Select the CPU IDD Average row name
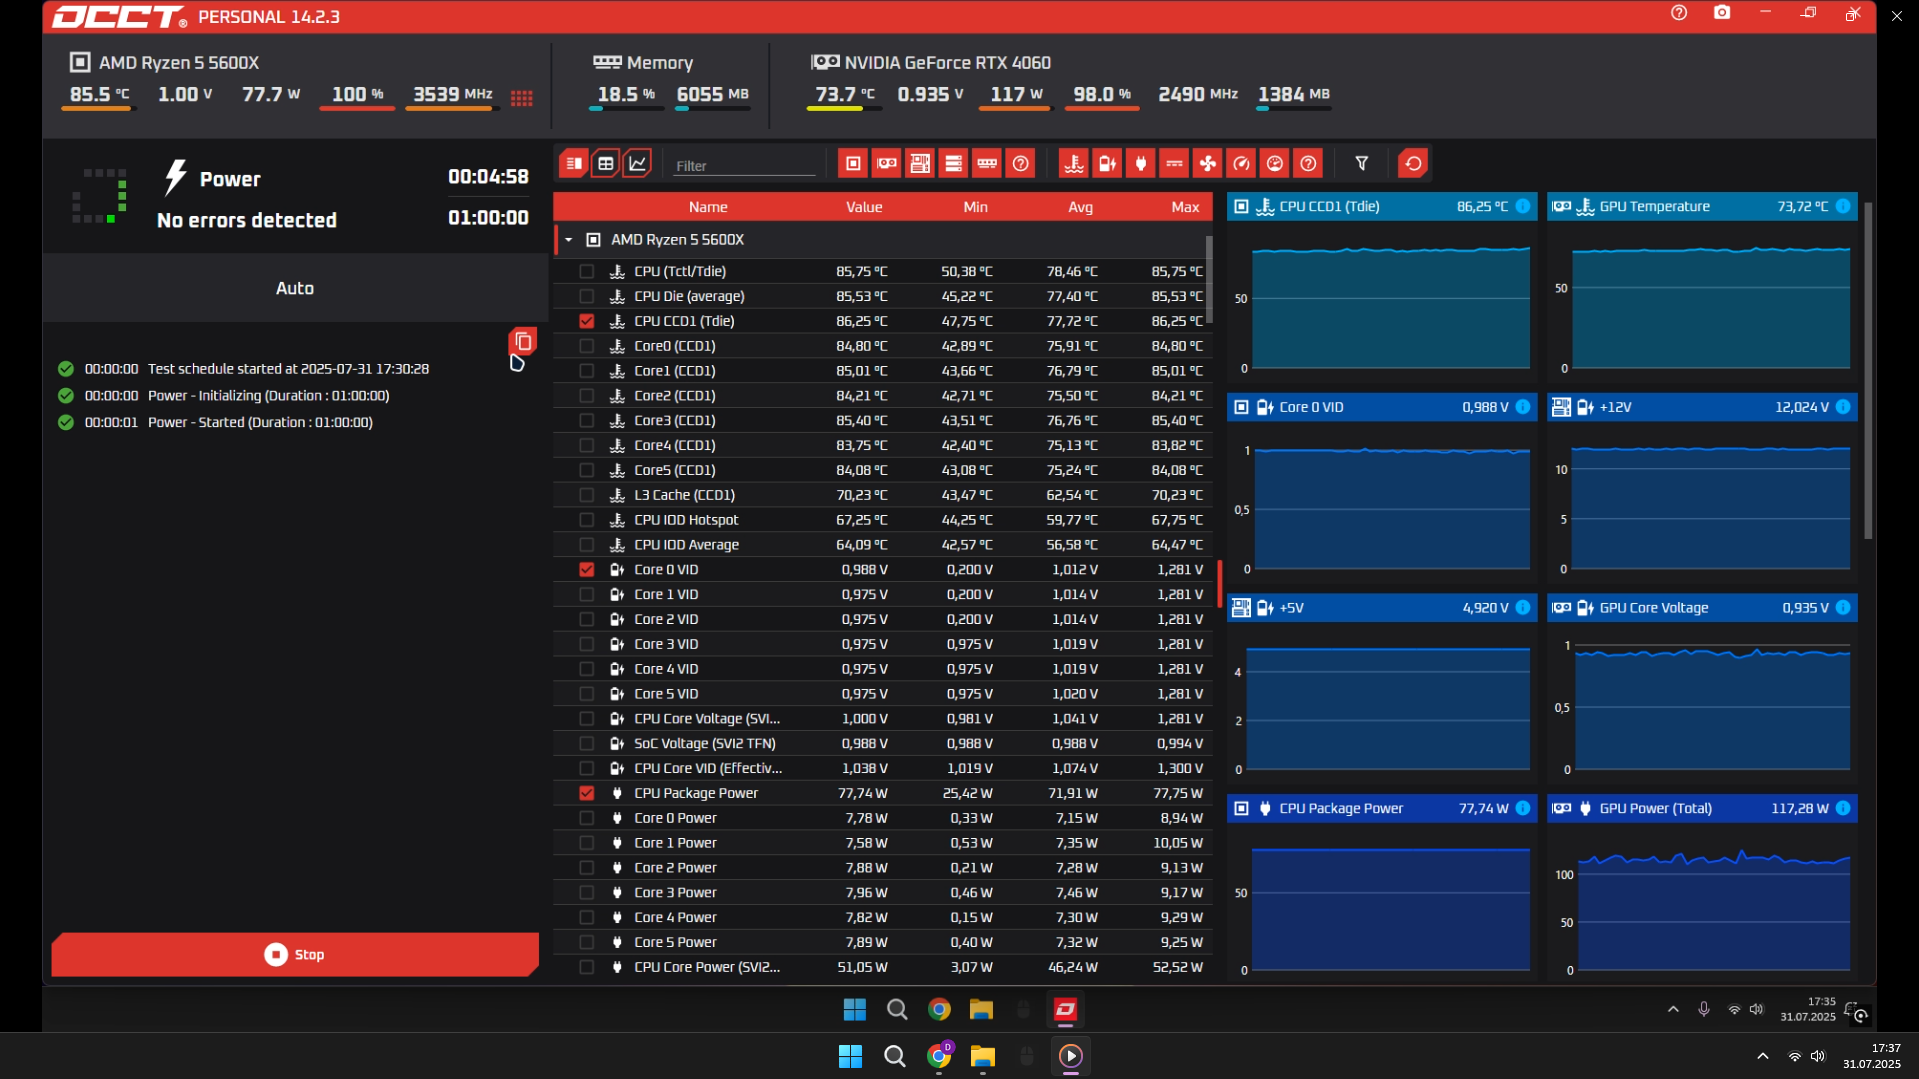The width and height of the screenshot is (1919, 1079). tap(686, 545)
